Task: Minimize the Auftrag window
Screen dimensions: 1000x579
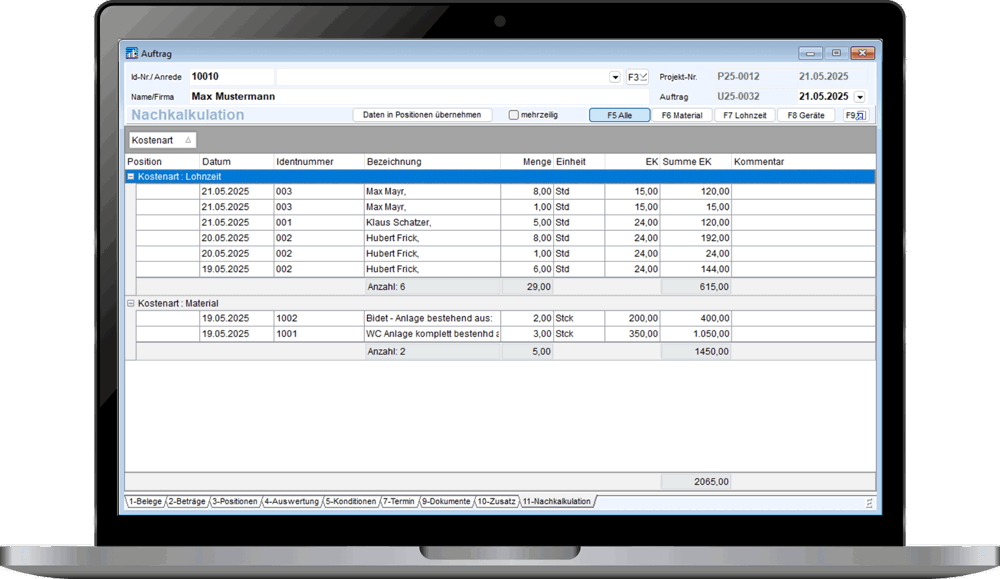Action: [x=811, y=53]
